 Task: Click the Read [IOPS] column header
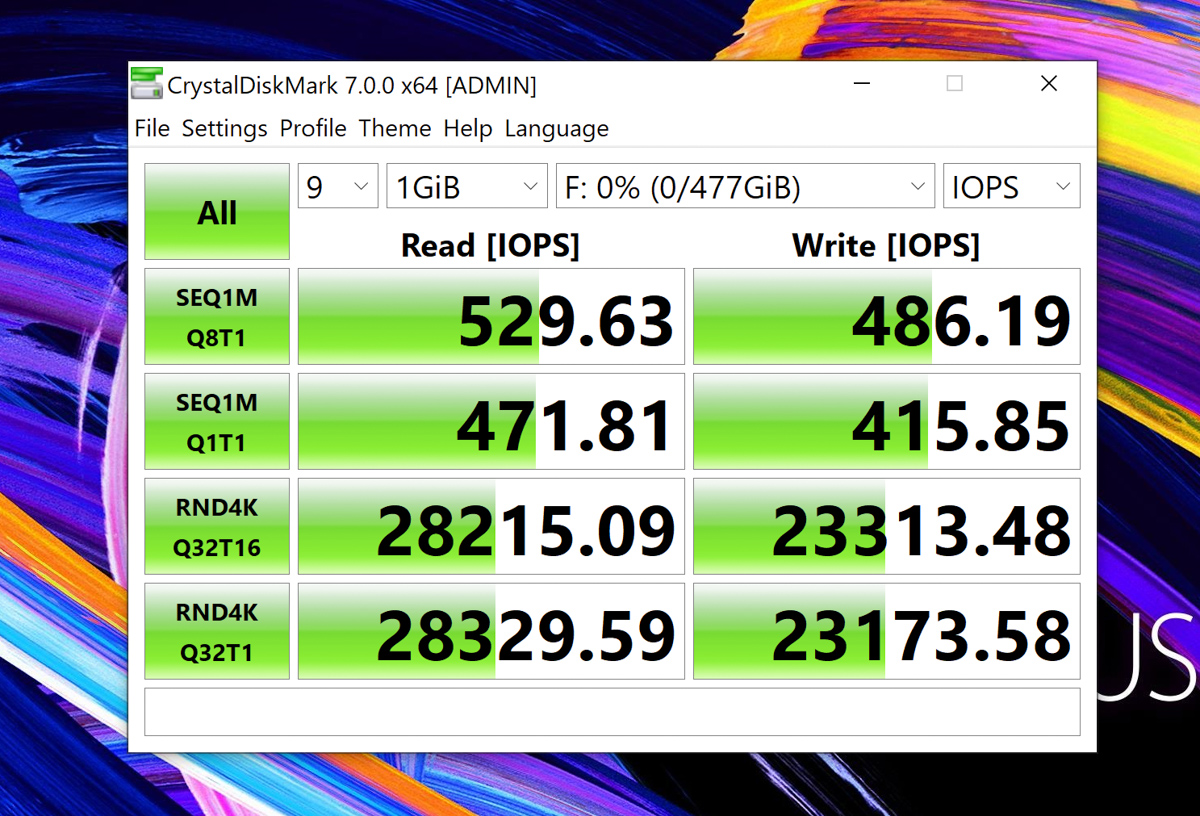point(490,245)
